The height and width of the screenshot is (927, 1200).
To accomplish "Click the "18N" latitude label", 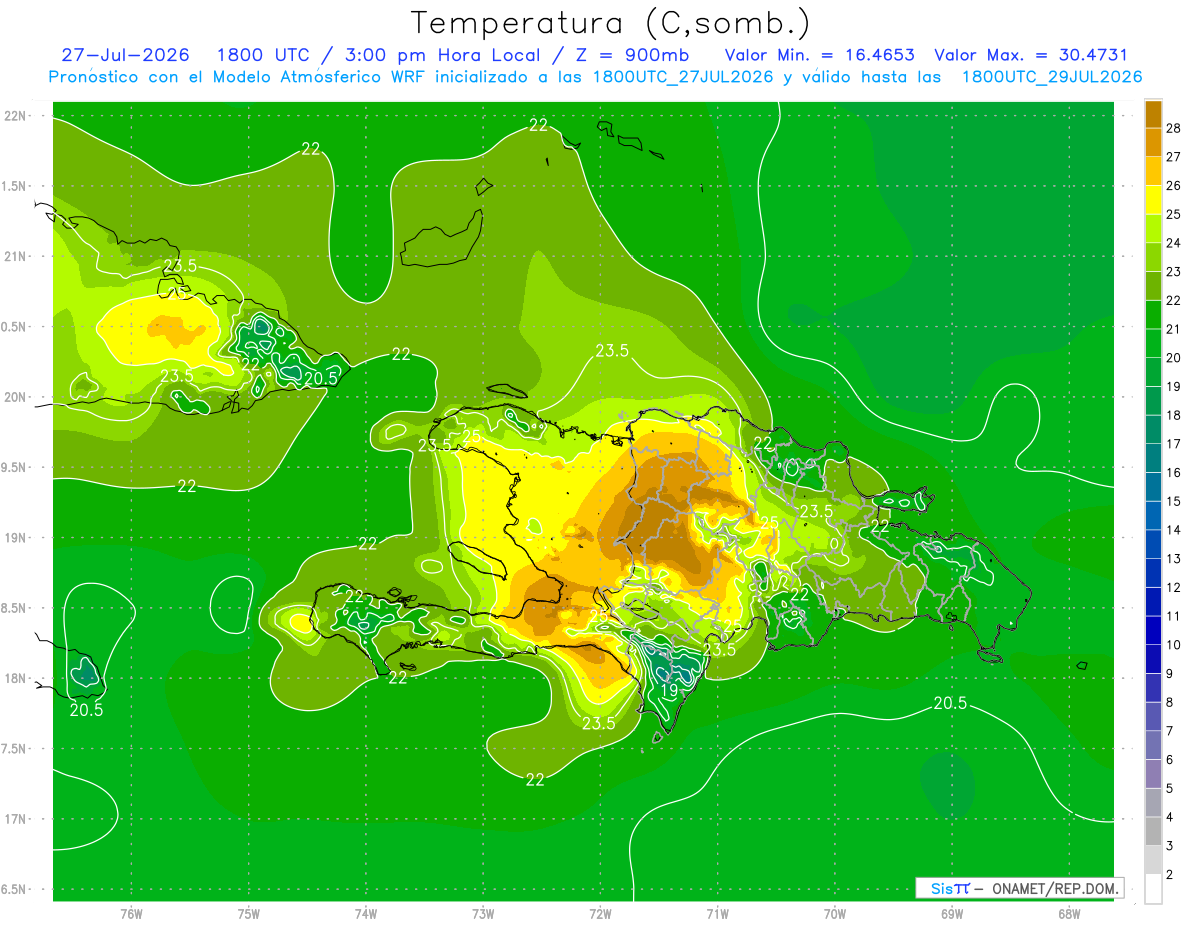I will click(x=16, y=678).
